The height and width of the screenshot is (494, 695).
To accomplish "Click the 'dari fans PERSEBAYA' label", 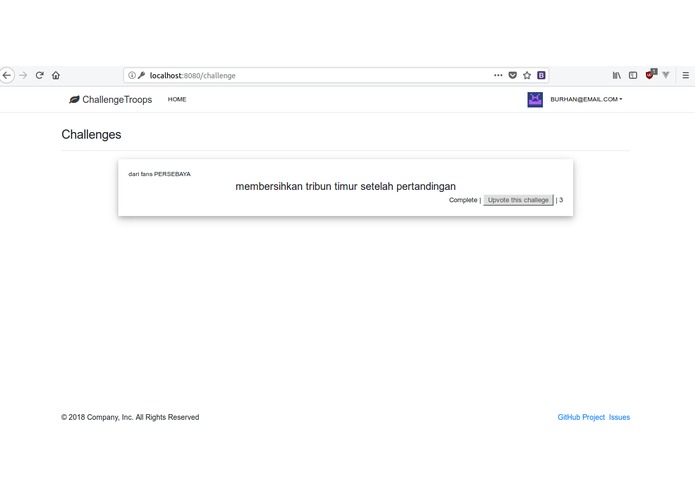I will [160, 174].
